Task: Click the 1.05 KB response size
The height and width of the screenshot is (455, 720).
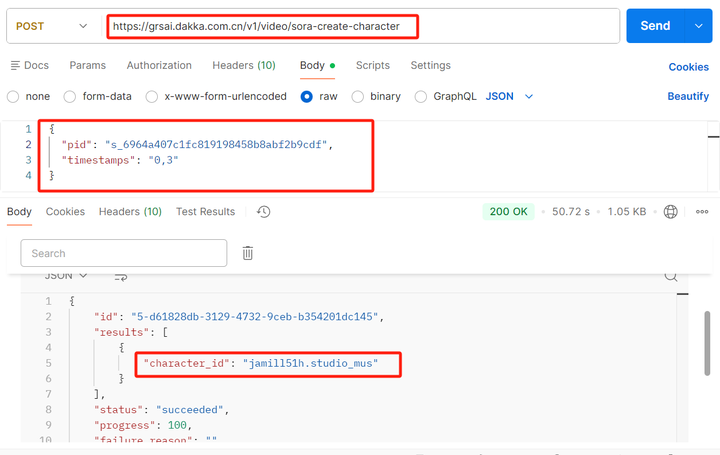Action: point(627,212)
